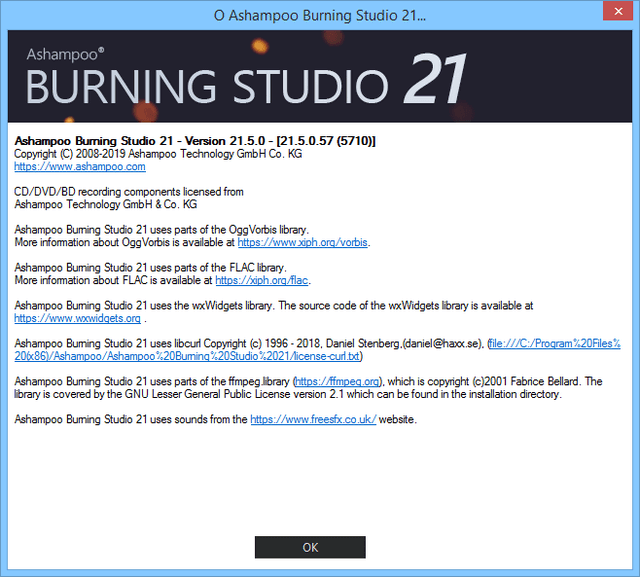Close the About Ashampoo Burning Studio dialog
This screenshot has width=640, height=577.
(618, 11)
